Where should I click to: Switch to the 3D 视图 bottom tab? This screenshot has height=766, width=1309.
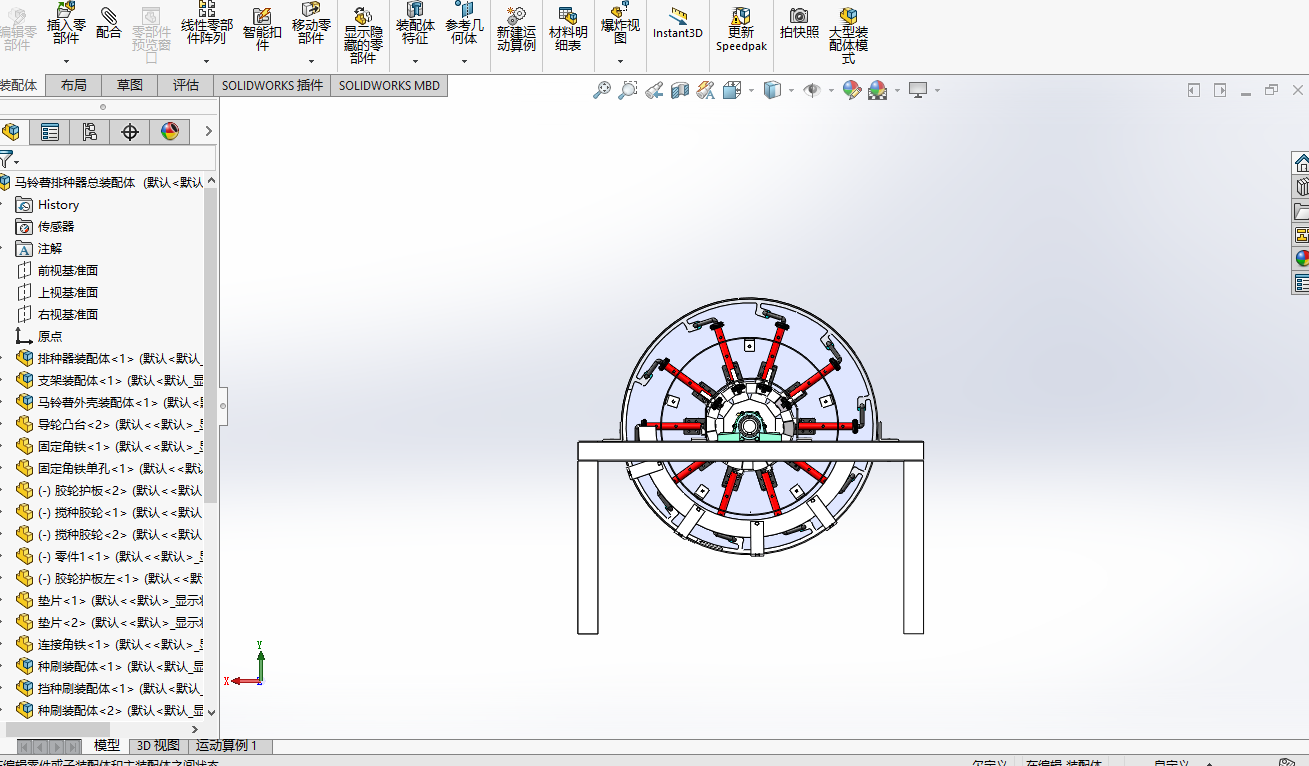158,746
